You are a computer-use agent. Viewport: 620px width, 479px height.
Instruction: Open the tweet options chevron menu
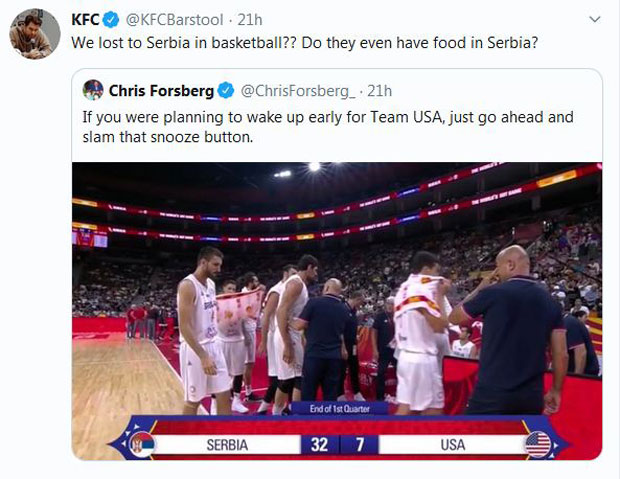click(596, 19)
